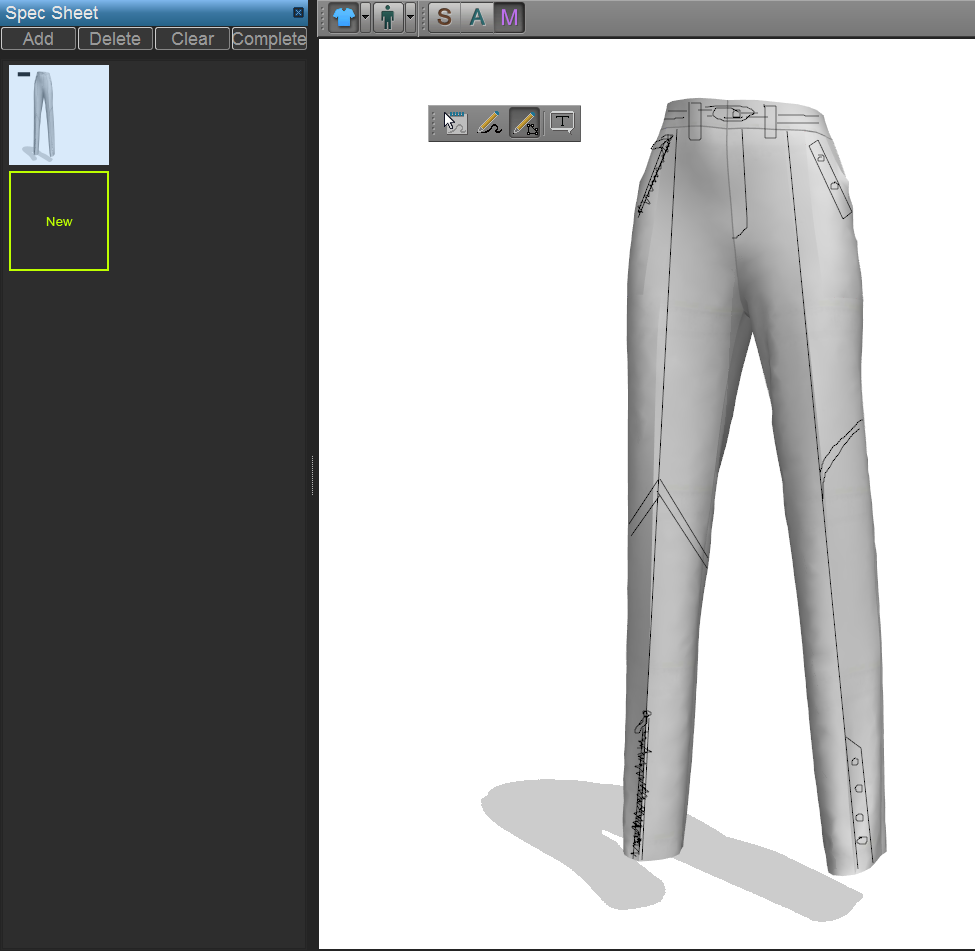This screenshot has height=951, width=975.
Task: Toggle the brown S mode button
Action: 444,18
